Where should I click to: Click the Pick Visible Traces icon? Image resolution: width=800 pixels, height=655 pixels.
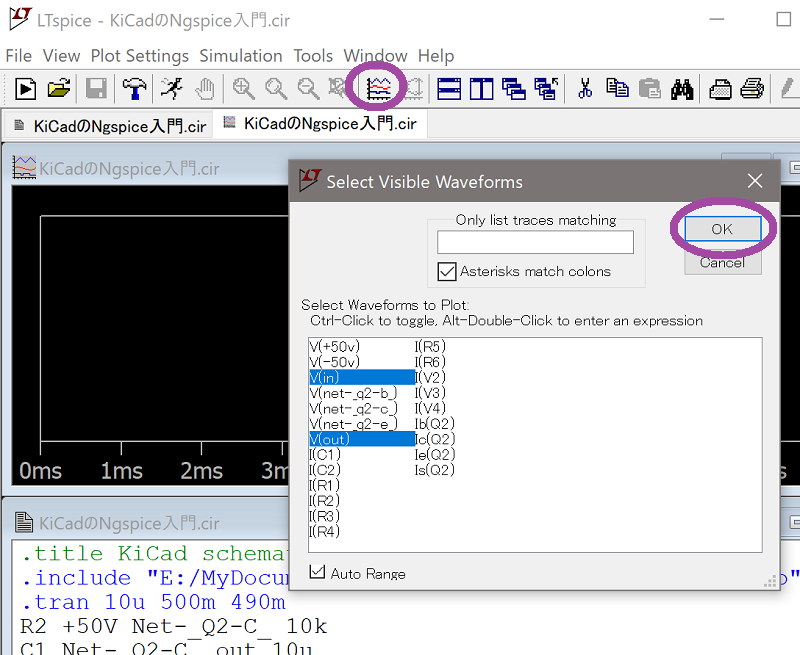click(379, 89)
